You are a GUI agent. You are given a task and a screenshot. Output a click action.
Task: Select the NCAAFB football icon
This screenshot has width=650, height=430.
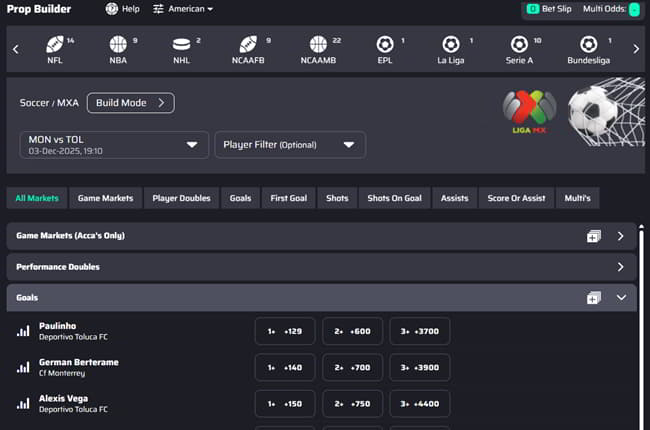coord(248,44)
